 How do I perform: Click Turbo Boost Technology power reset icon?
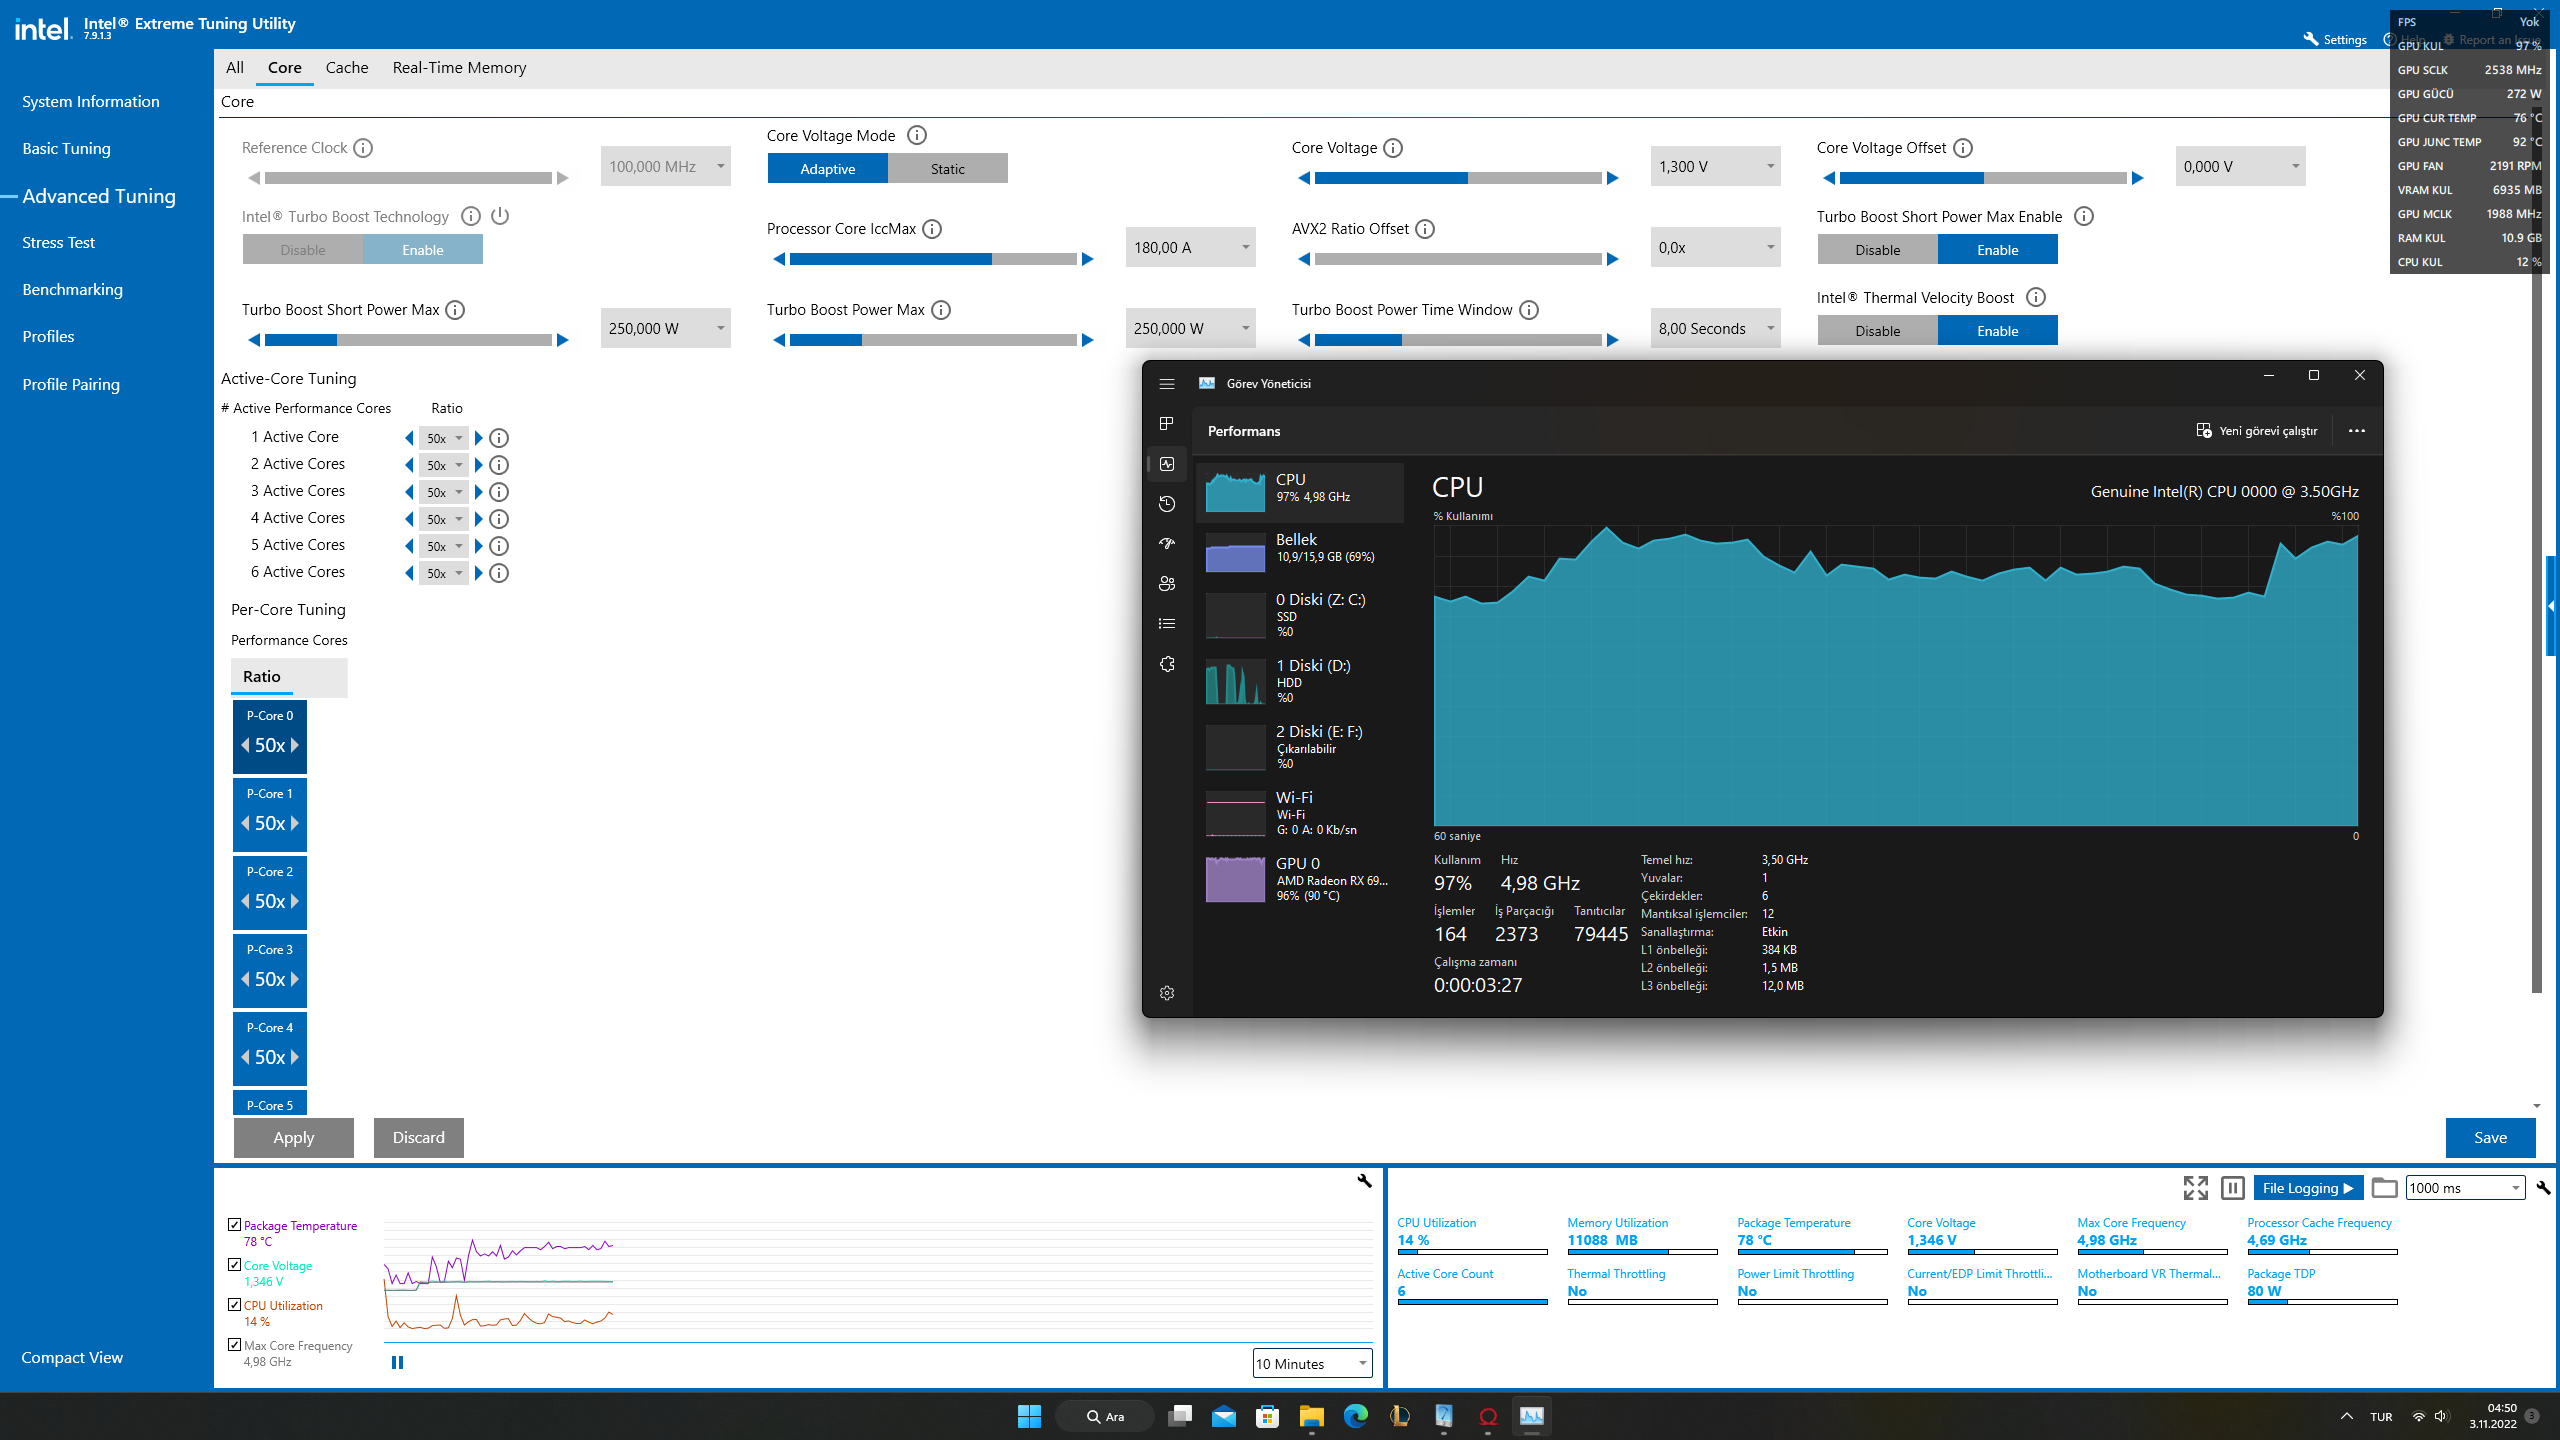[x=500, y=216]
